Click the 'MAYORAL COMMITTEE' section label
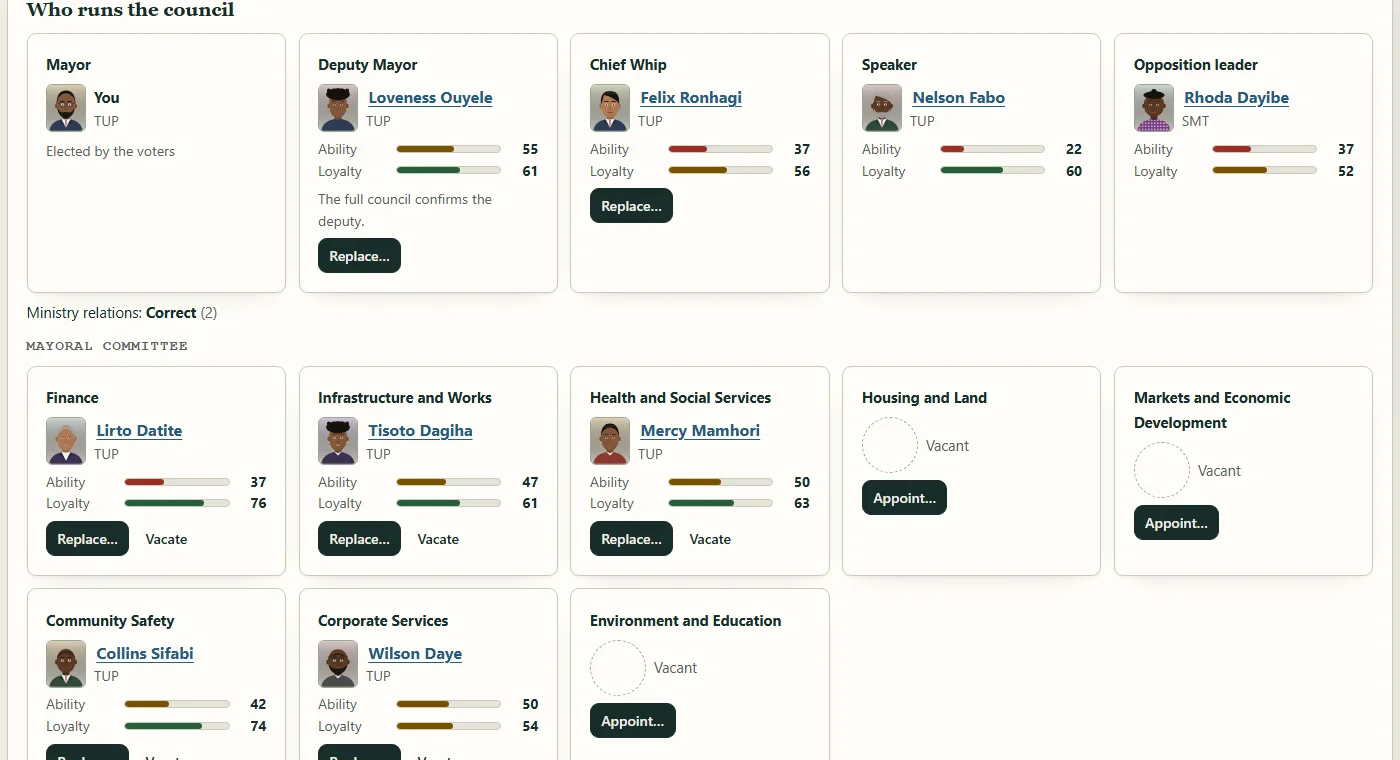1400x760 pixels. pyautogui.click(x=107, y=346)
